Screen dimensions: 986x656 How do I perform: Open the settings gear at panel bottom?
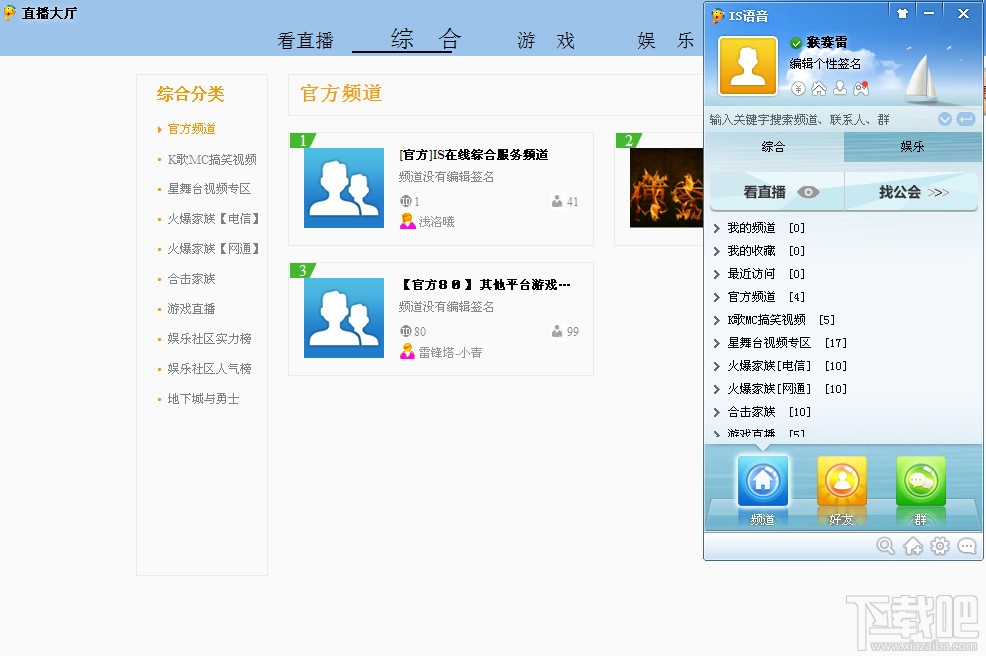click(940, 546)
